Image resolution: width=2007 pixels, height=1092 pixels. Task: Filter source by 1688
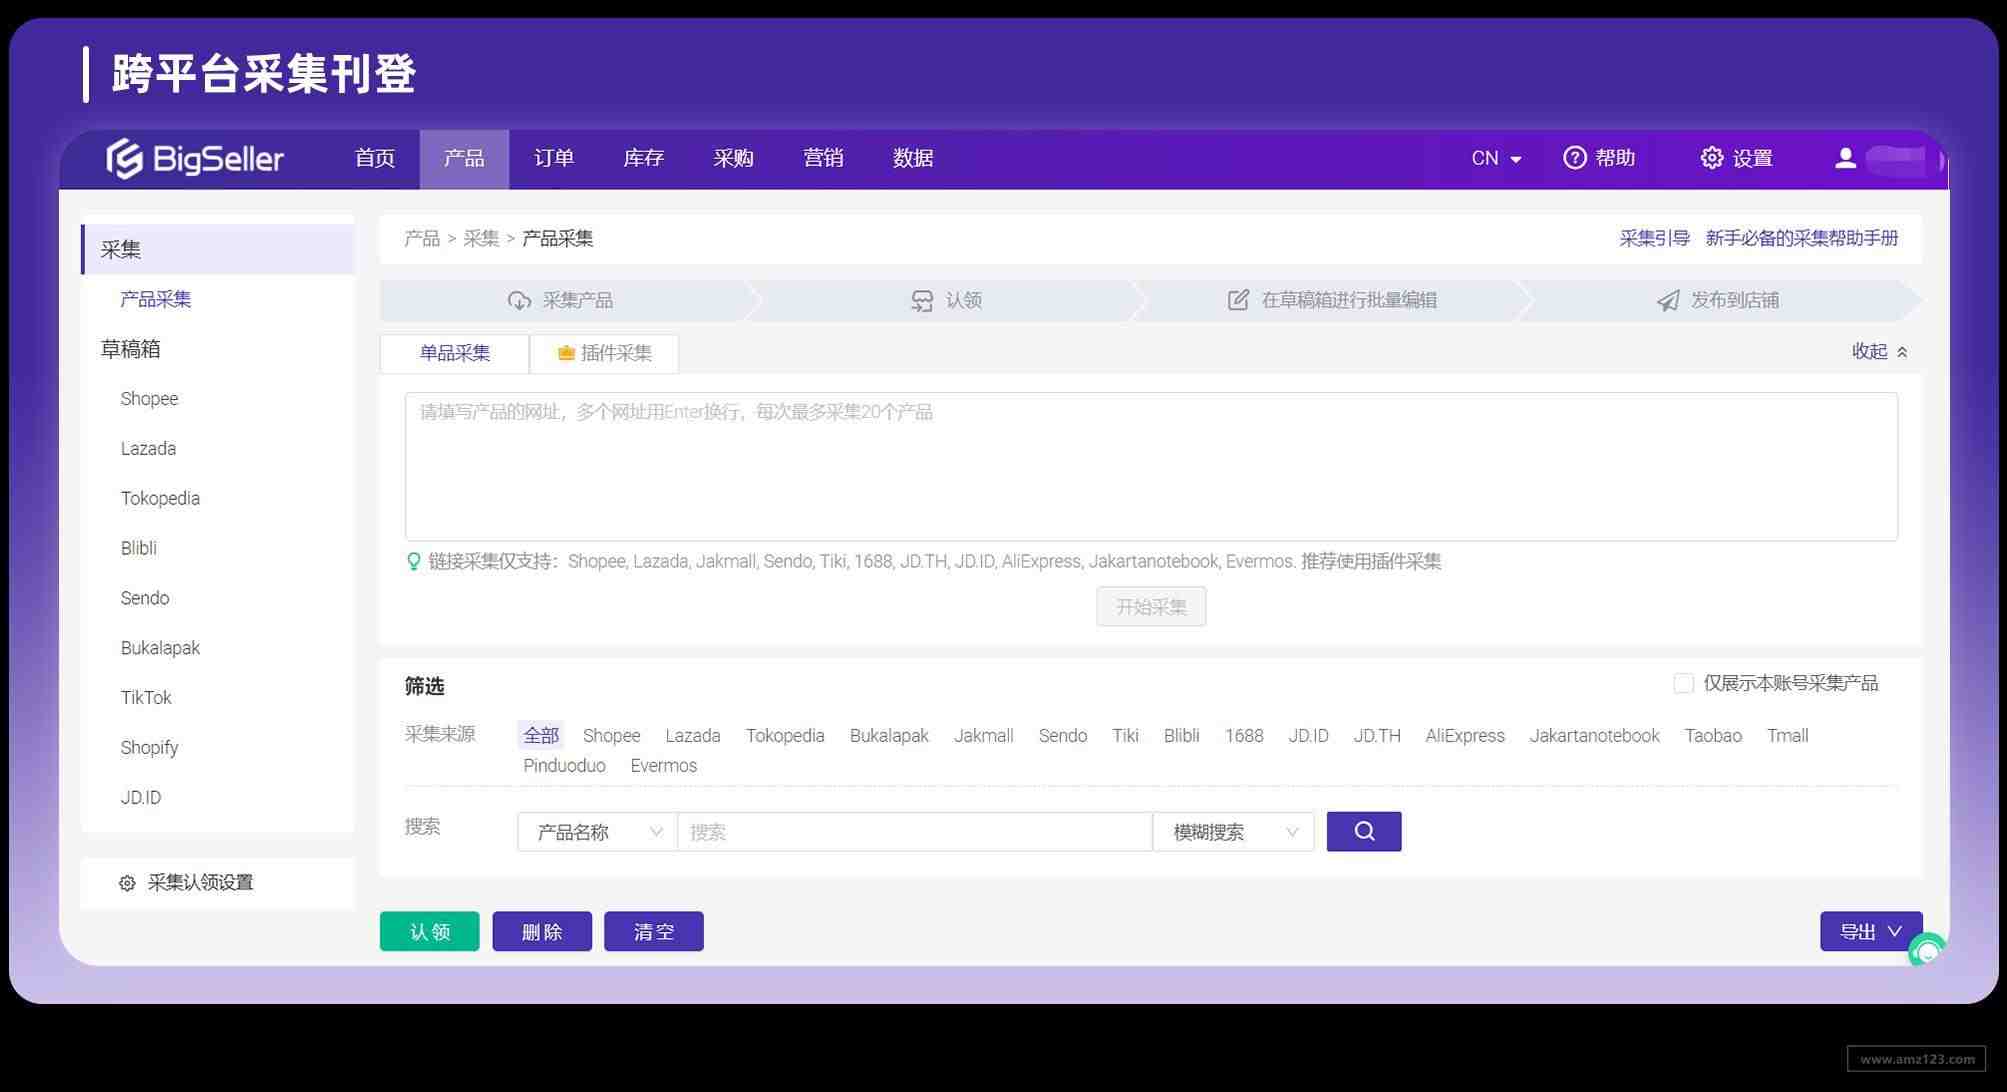pyautogui.click(x=1244, y=736)
